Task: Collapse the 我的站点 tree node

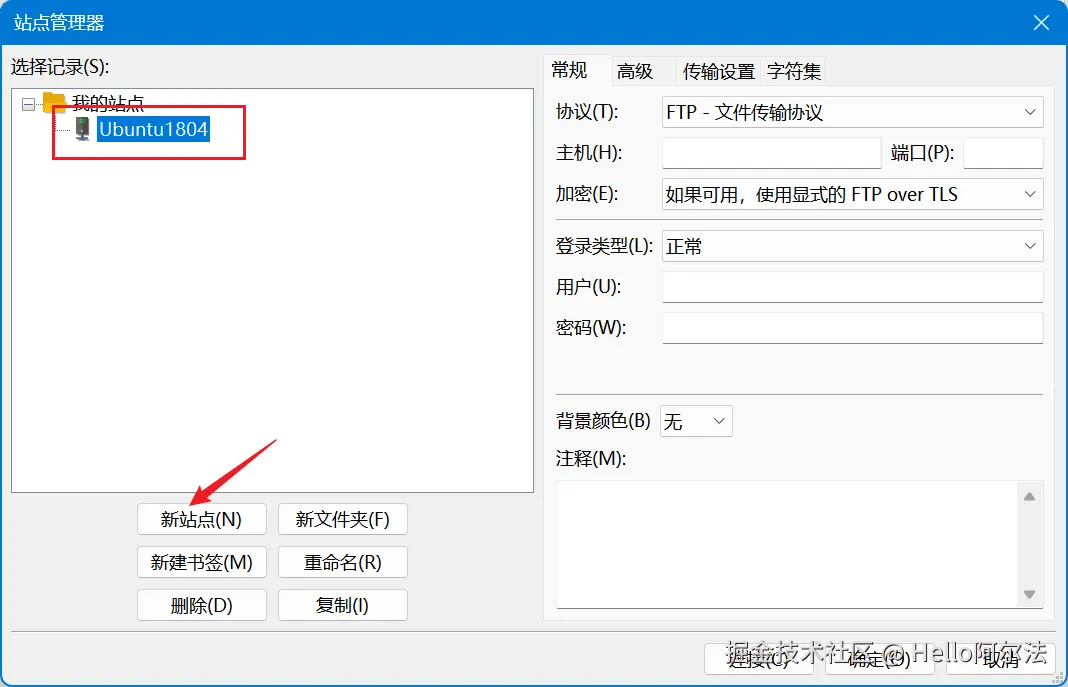Action: pyautogui.click(x=28, y=104)
